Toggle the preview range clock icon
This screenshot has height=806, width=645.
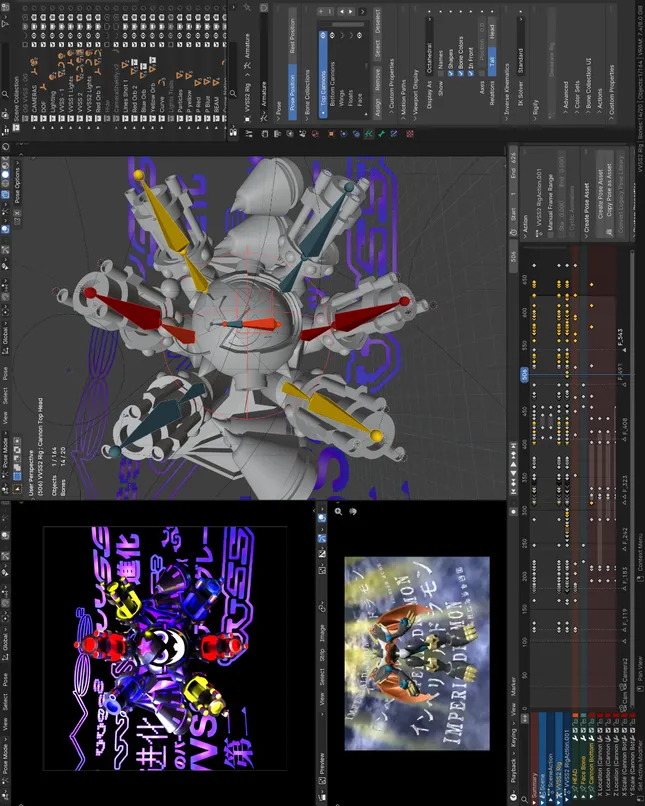[x=513, y=232]
